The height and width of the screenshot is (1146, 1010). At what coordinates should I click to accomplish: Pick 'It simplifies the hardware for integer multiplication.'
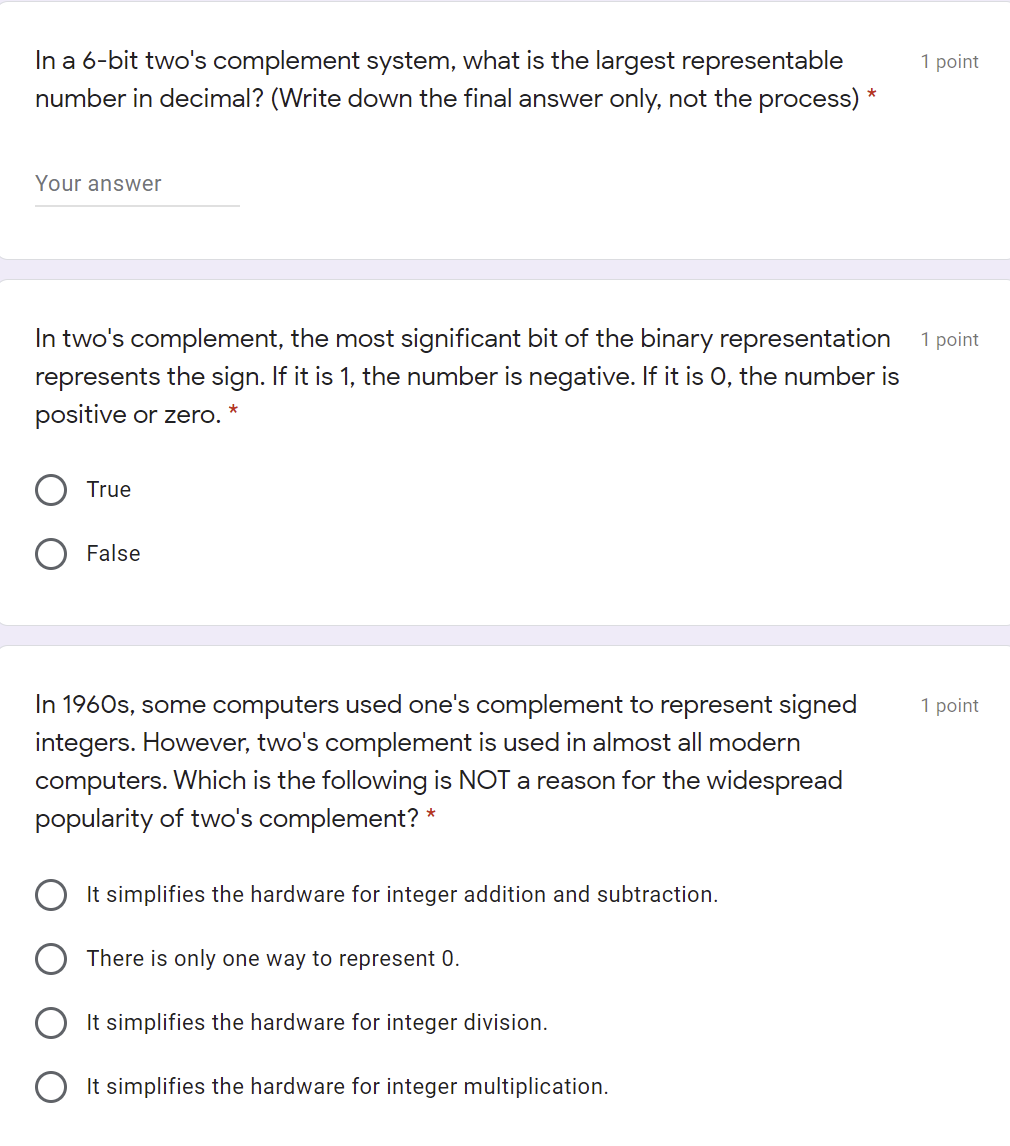[51, 1087]
